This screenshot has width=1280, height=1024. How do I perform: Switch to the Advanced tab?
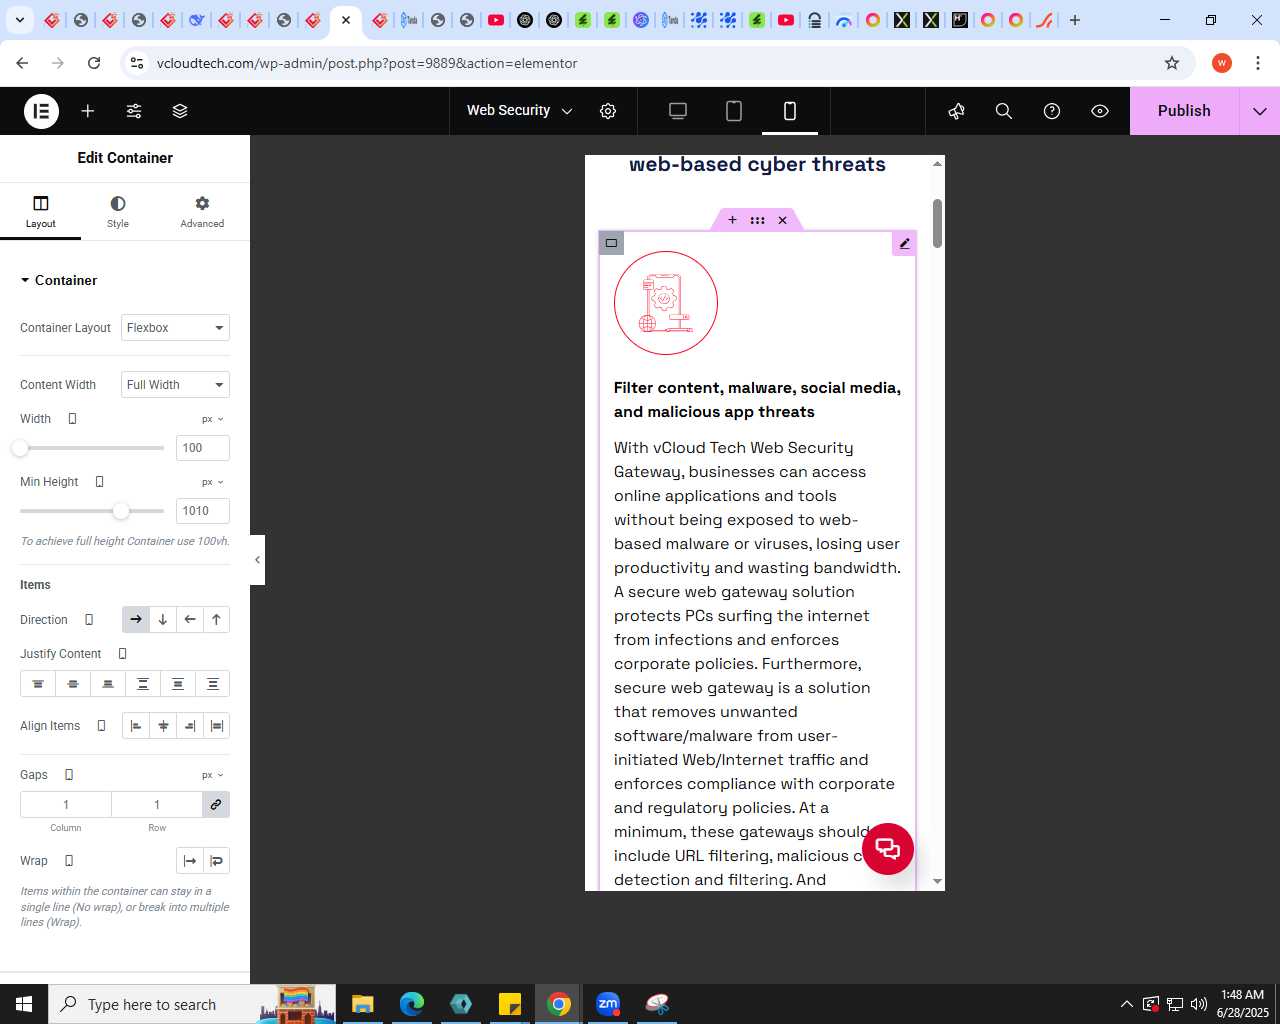pyautogui.click(x=202, y=212)
